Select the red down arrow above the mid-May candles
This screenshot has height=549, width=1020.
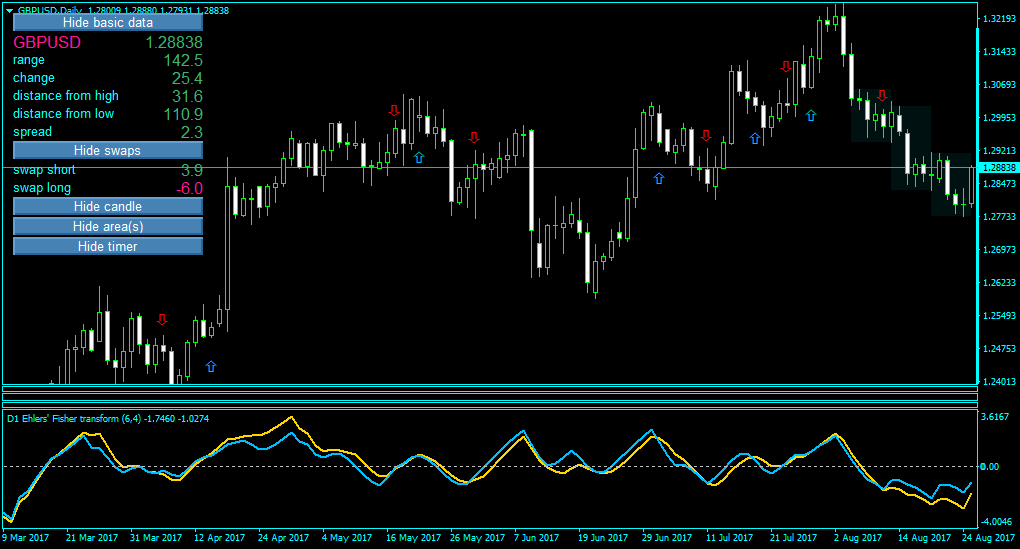(x=394, y=111)
